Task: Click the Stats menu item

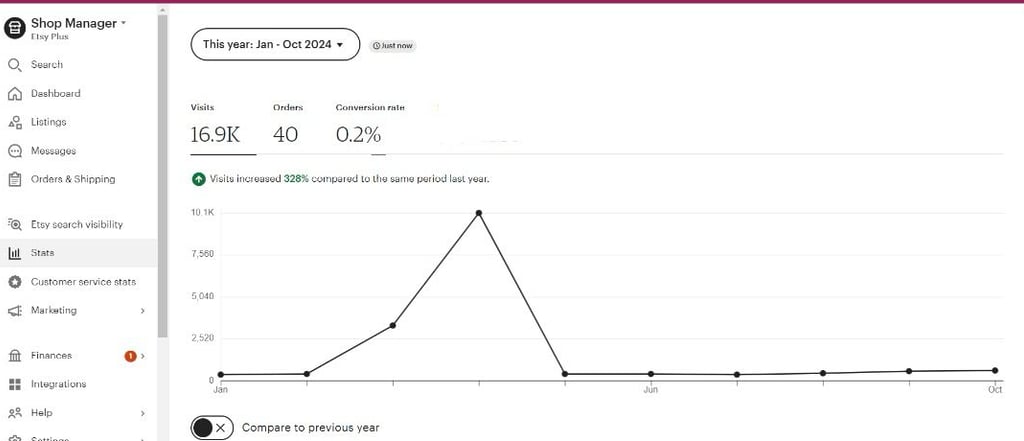Action: coord(43,253)
